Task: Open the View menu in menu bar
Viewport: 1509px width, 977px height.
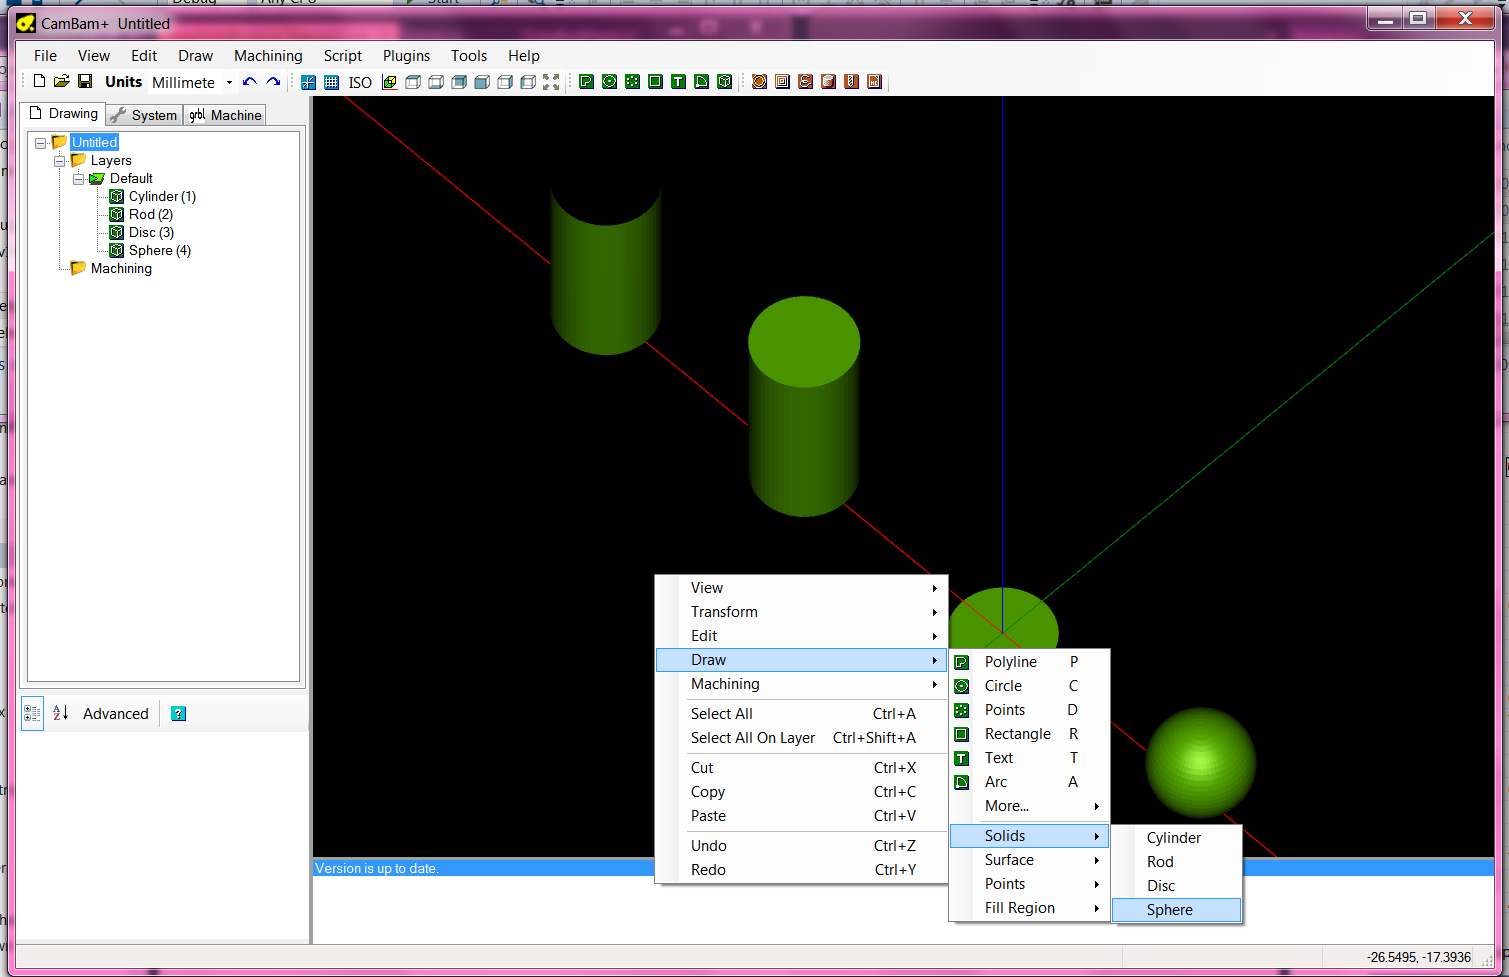Action: point(94,56)
